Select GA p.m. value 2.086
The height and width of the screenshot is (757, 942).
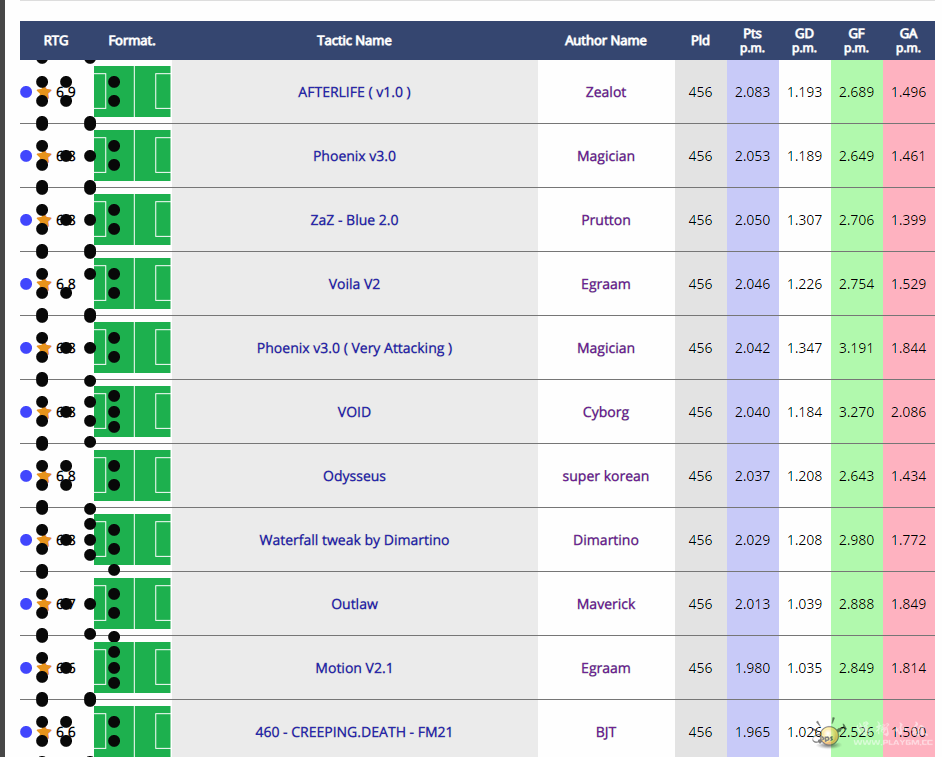click(x=908, y=412)
